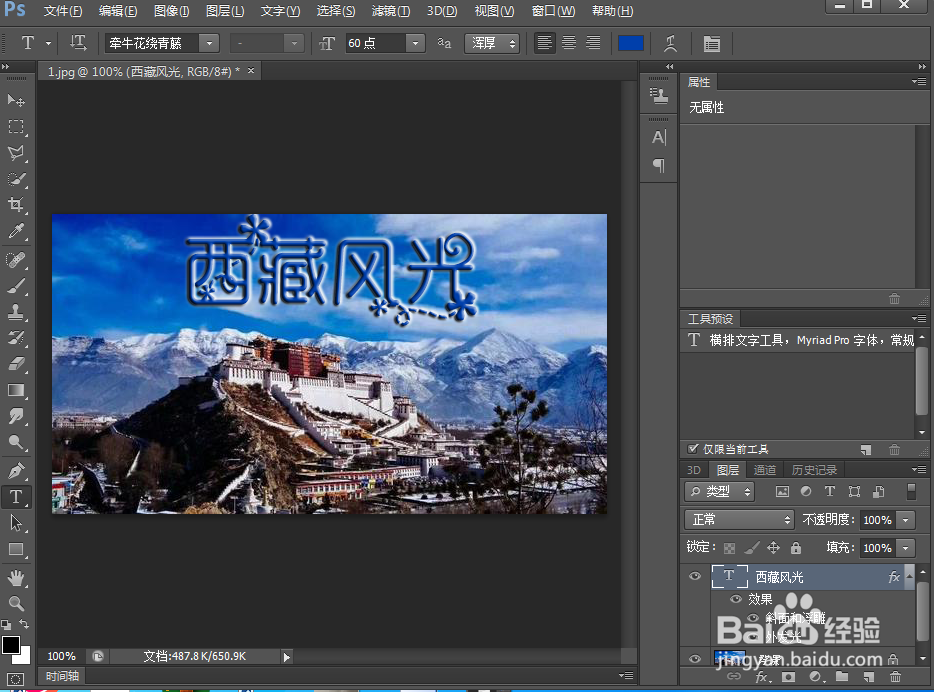Click the status bar info arrow
The image size is (934, 692).
[287, 657]
